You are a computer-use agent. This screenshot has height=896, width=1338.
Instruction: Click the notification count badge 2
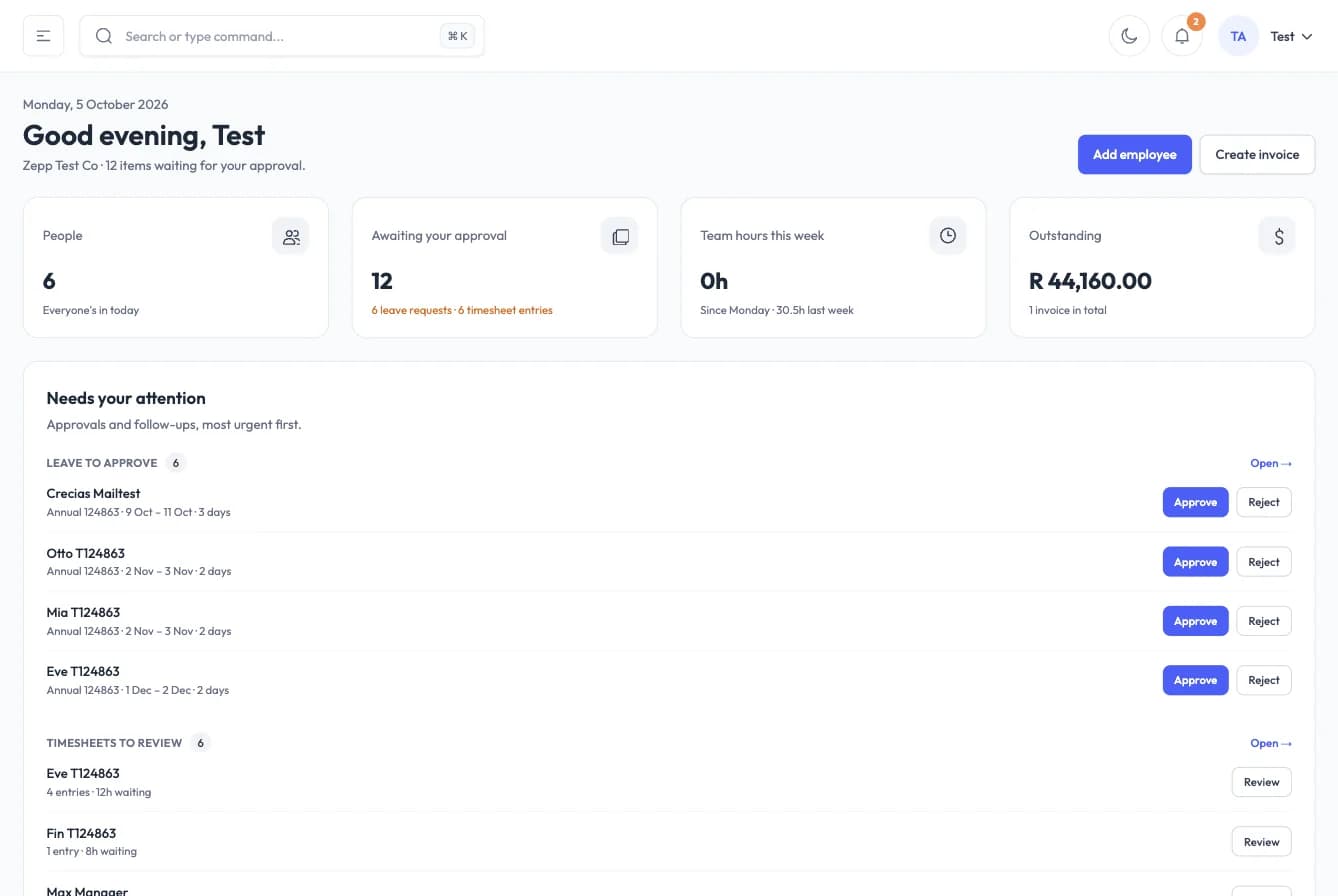[1196, 21]
